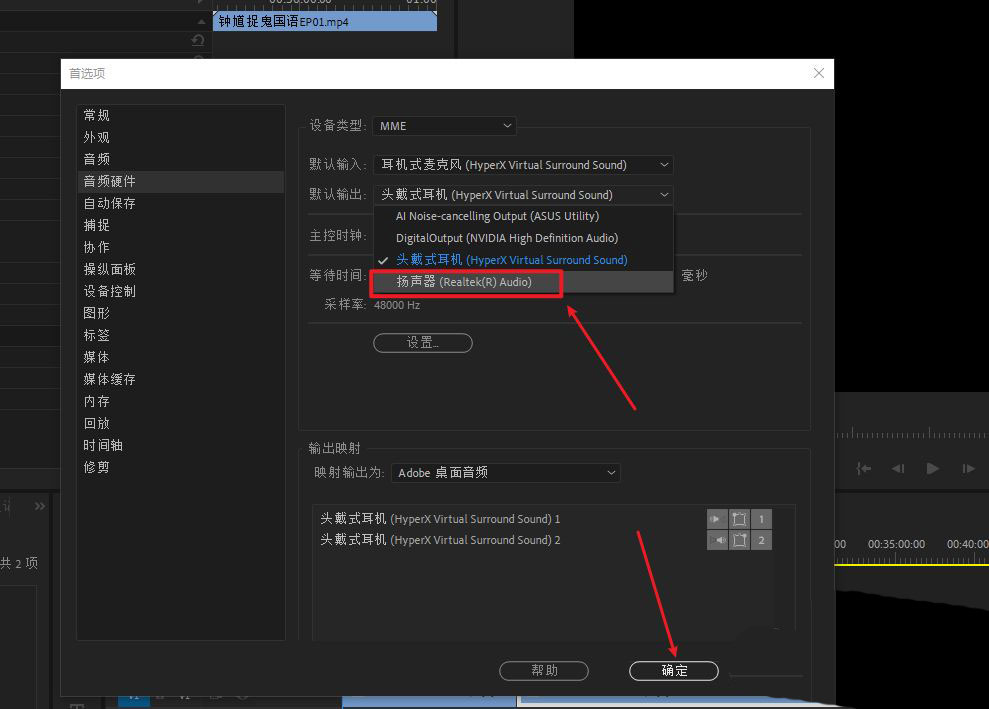Select the 钟馗捉鬼国语EP01.mp4 clip in the timeline
989x709 pixels.
[326, 21]
